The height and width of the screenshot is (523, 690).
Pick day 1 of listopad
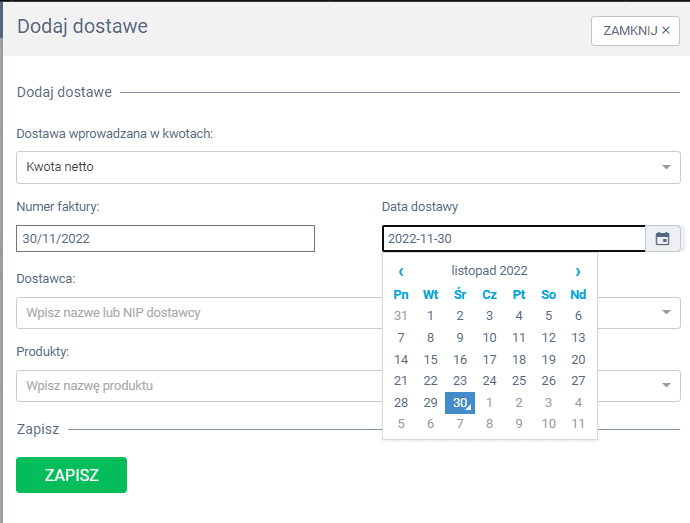[x=431, y=316]
